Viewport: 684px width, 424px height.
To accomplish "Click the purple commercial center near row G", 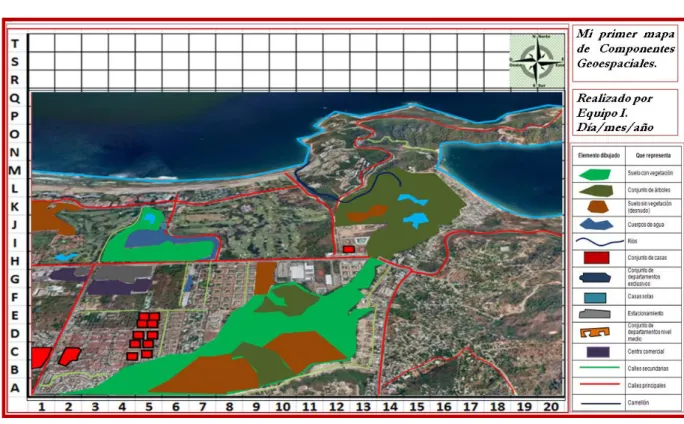I will pyautogui.click(x=119, y=287).
